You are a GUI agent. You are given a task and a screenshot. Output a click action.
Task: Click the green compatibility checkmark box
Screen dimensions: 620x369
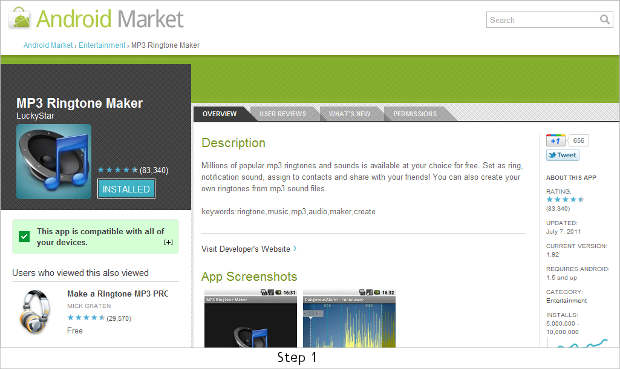tap(24, 237)
